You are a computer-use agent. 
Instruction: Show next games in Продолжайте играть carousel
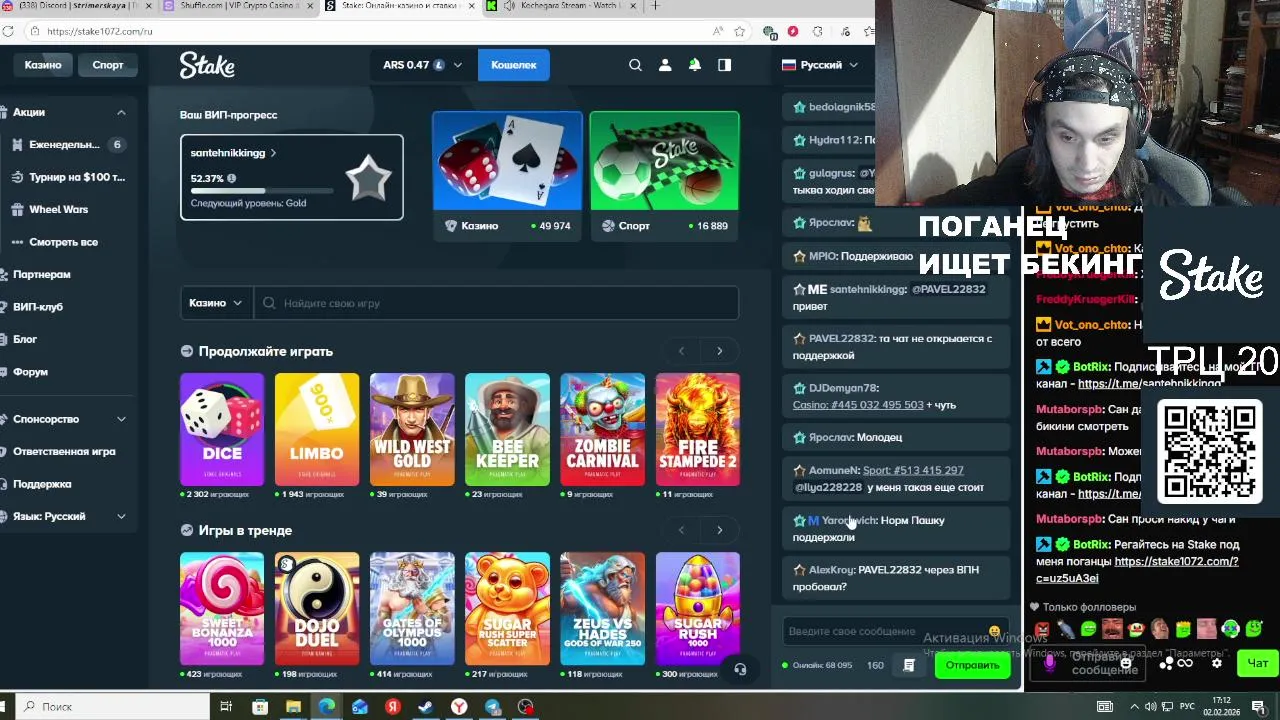719,351
